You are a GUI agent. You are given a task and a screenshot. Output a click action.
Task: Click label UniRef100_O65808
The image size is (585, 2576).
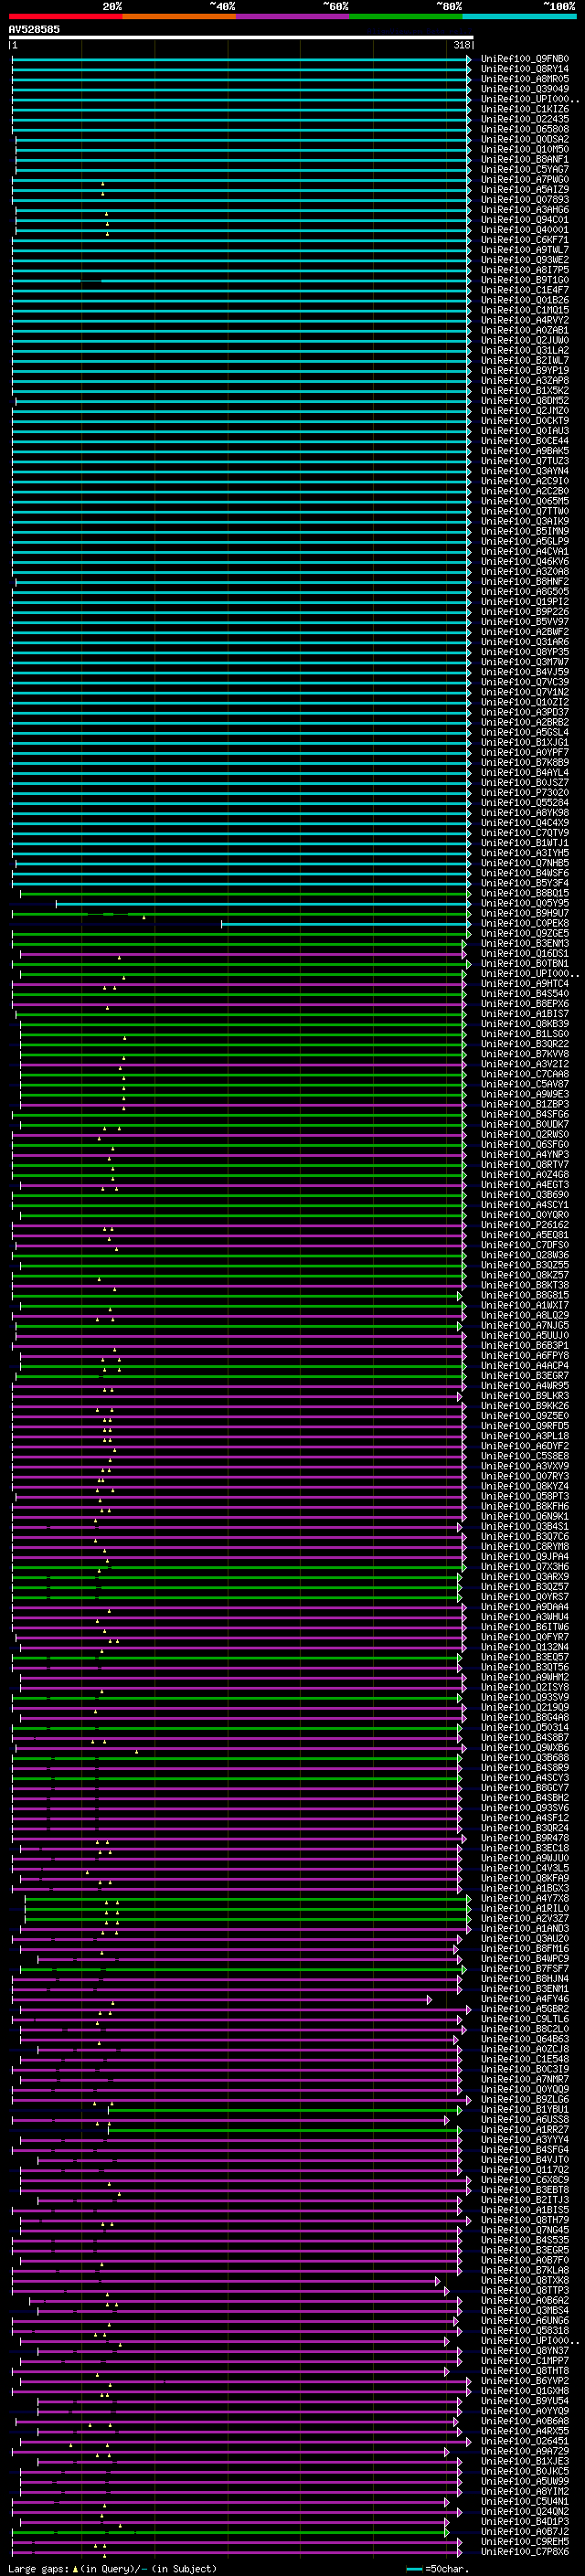coord(525,129)
